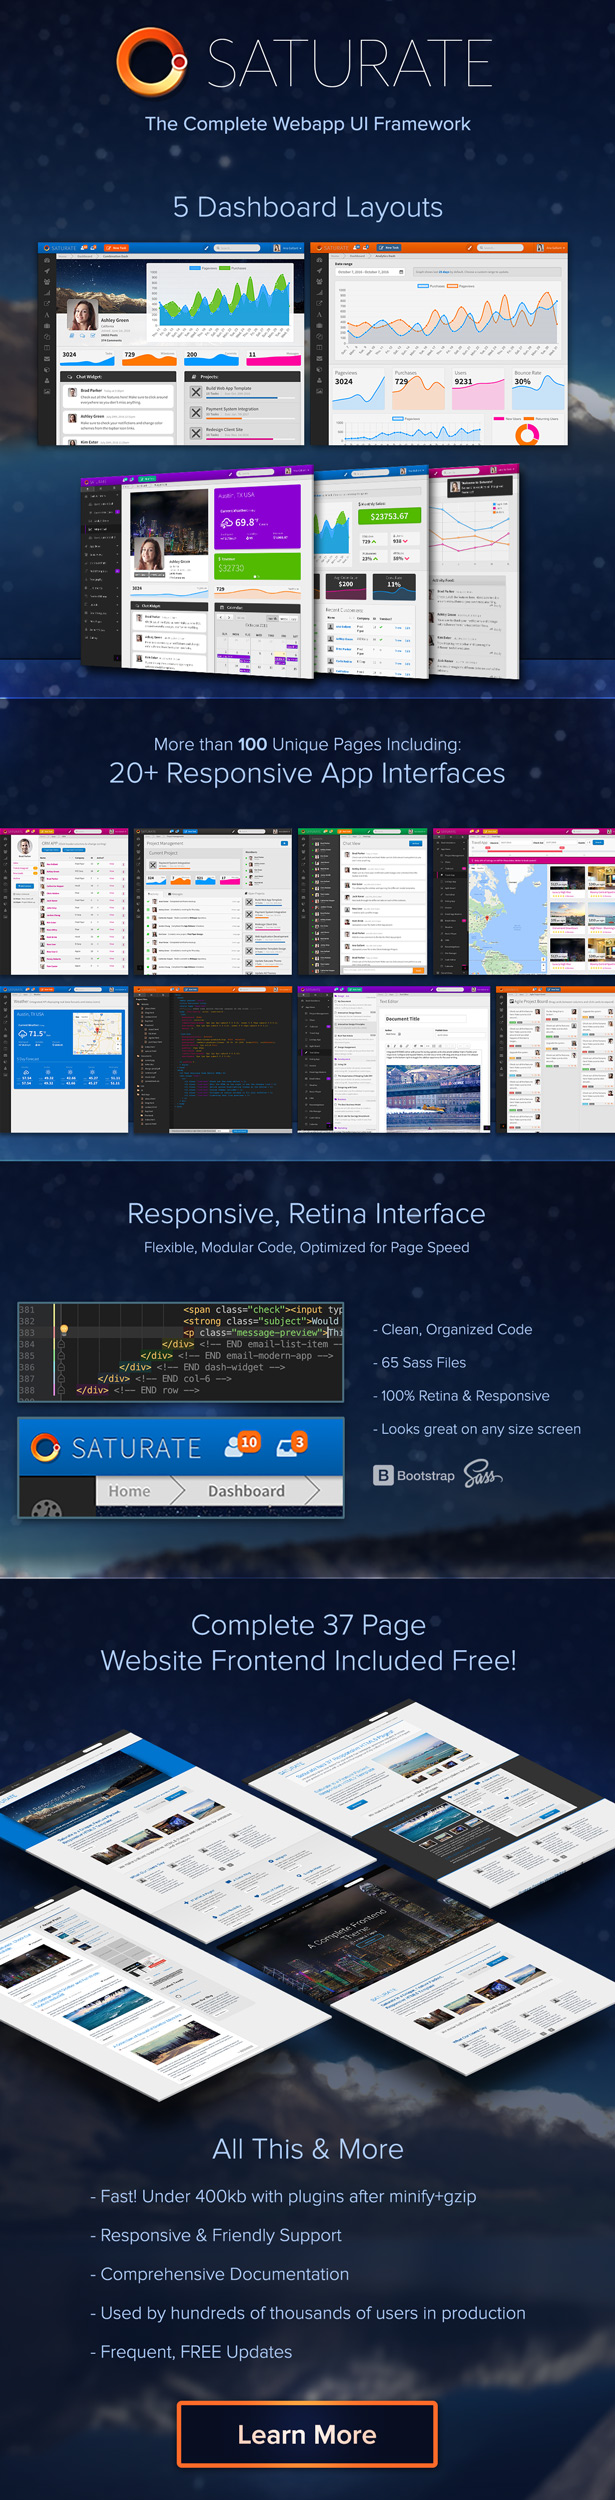Open the world map interface thumbnail
Screen dimensions: 615x2500
524,901
